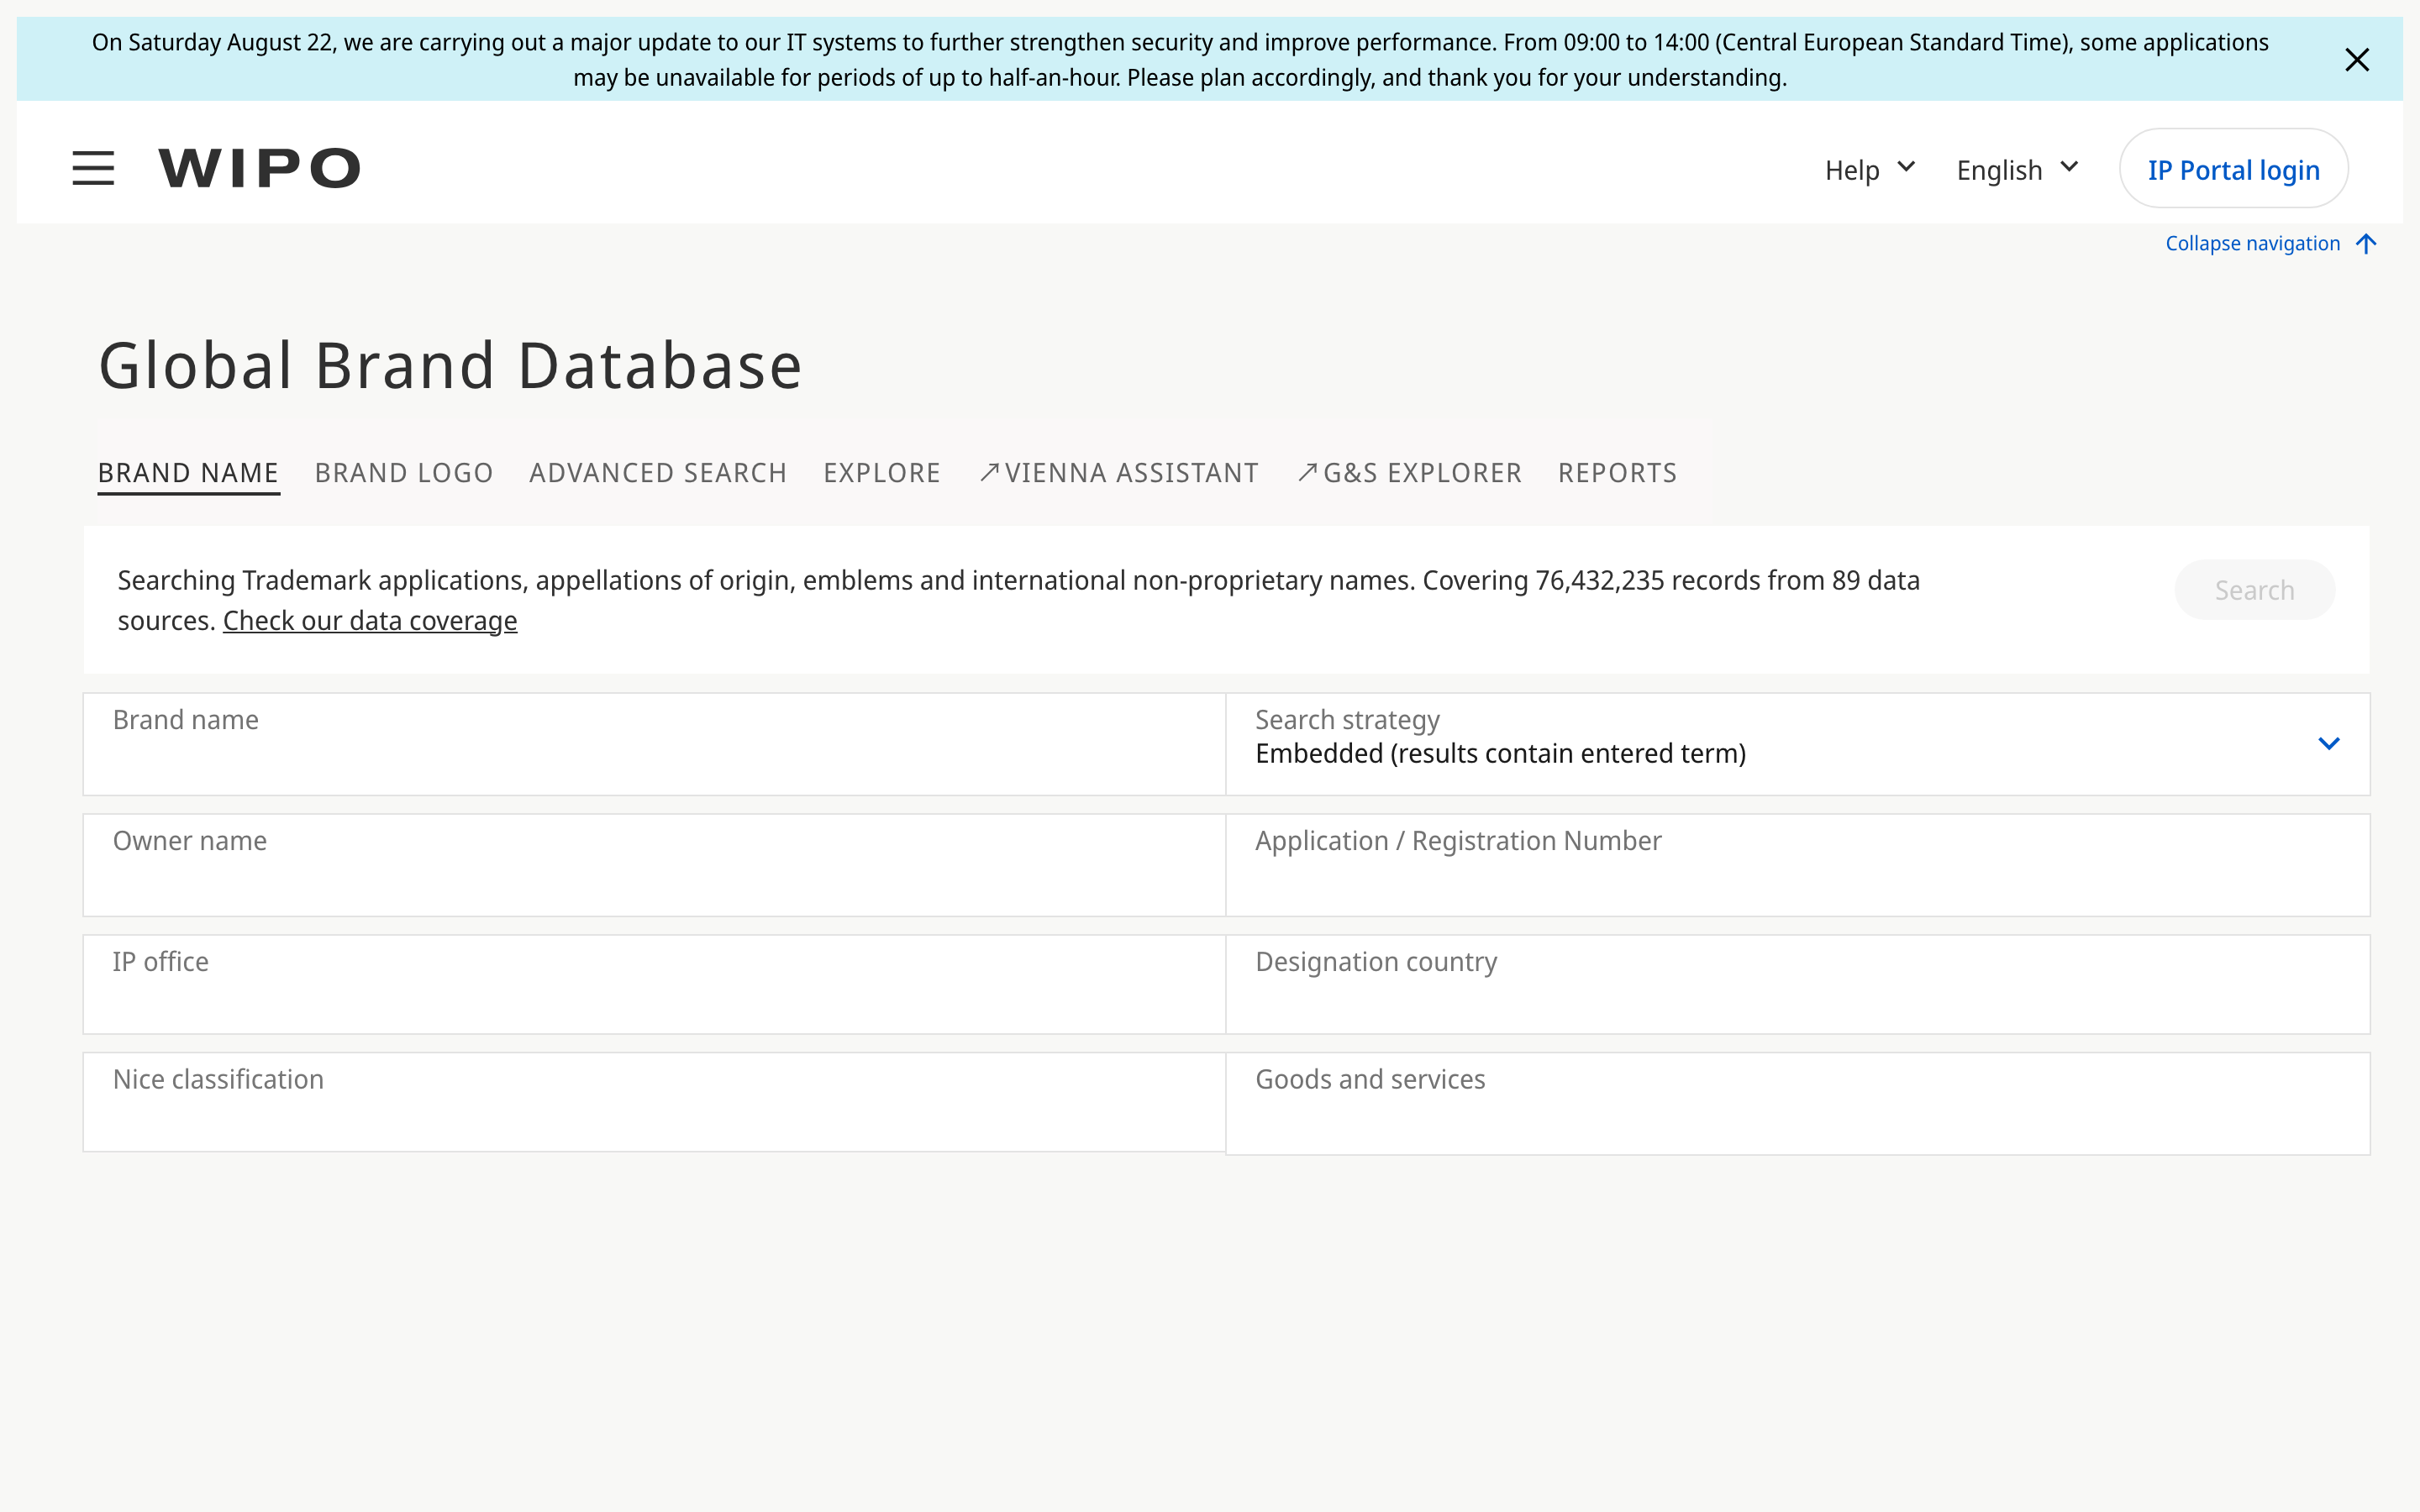The height and width of the screenshot is (1512, 2420).
Task: Click the IP Portal login button
Action: click(x=2233, y=169)
